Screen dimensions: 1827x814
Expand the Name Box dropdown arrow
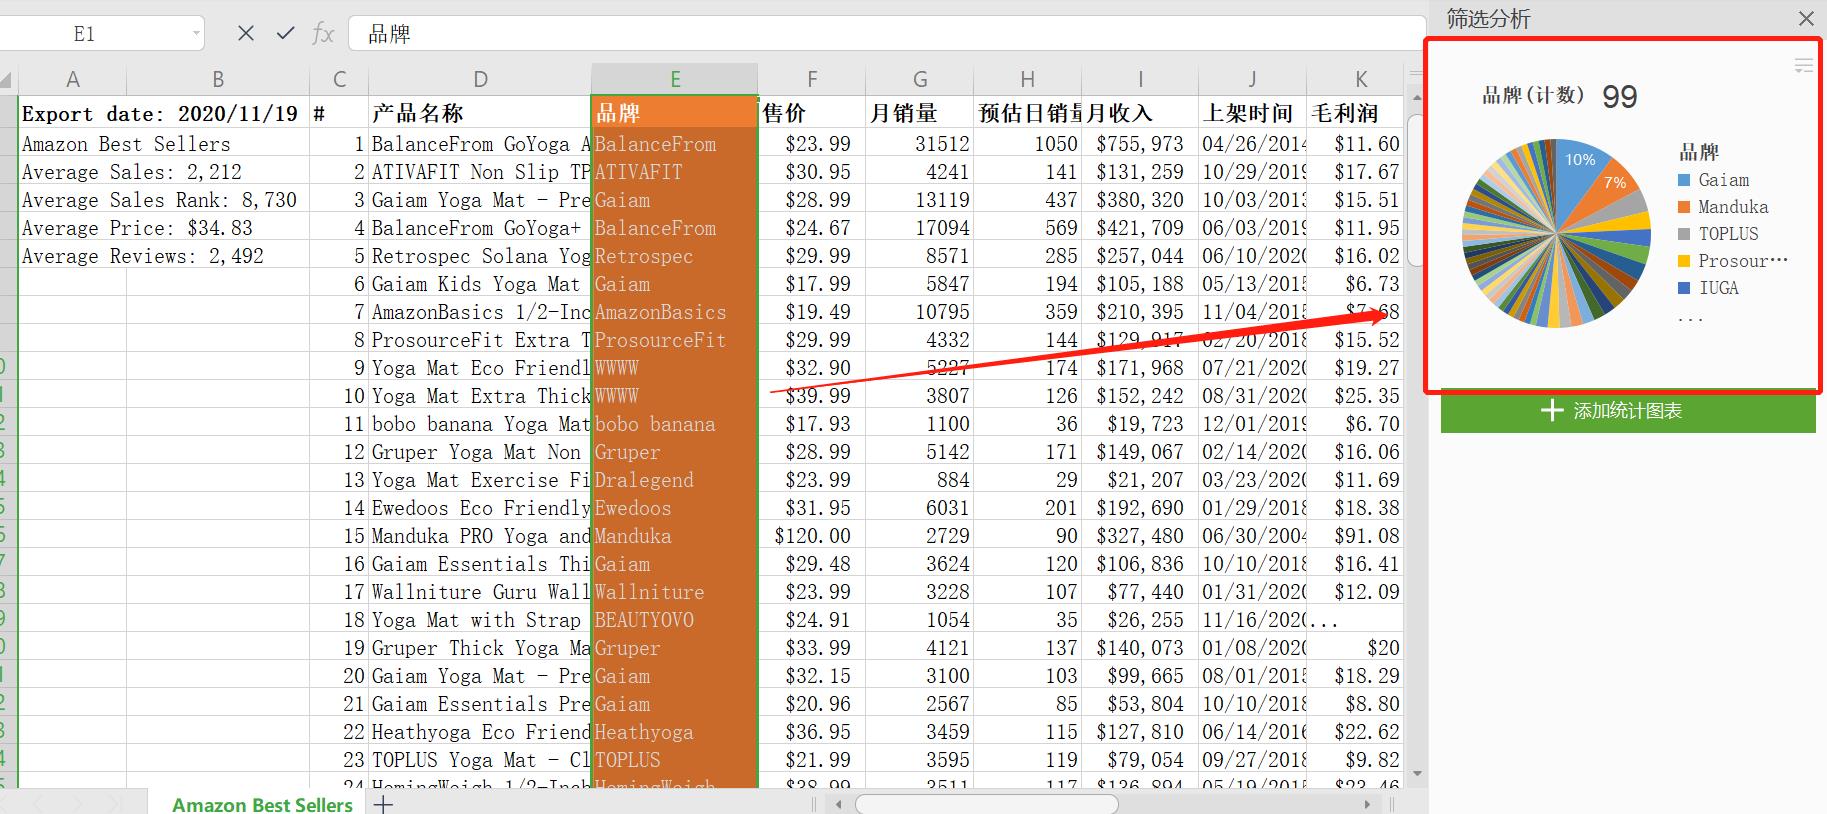tap(196, 34)
